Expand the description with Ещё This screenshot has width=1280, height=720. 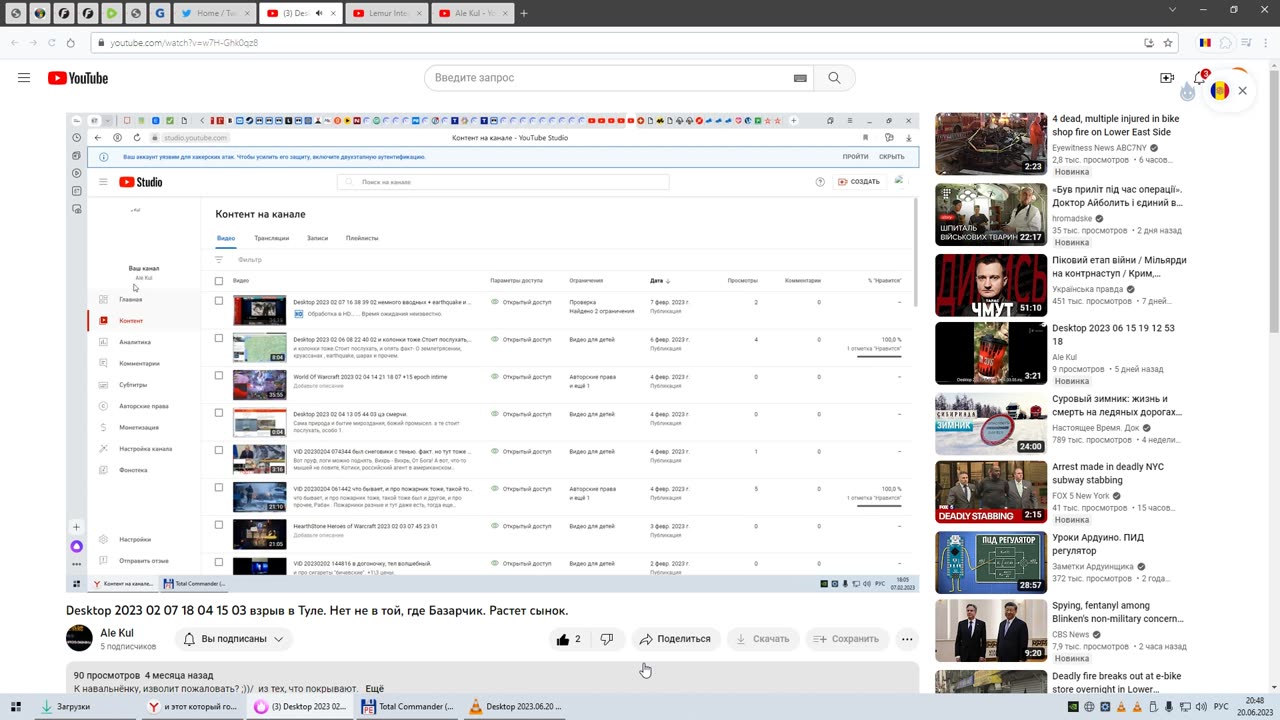(374, 689)
